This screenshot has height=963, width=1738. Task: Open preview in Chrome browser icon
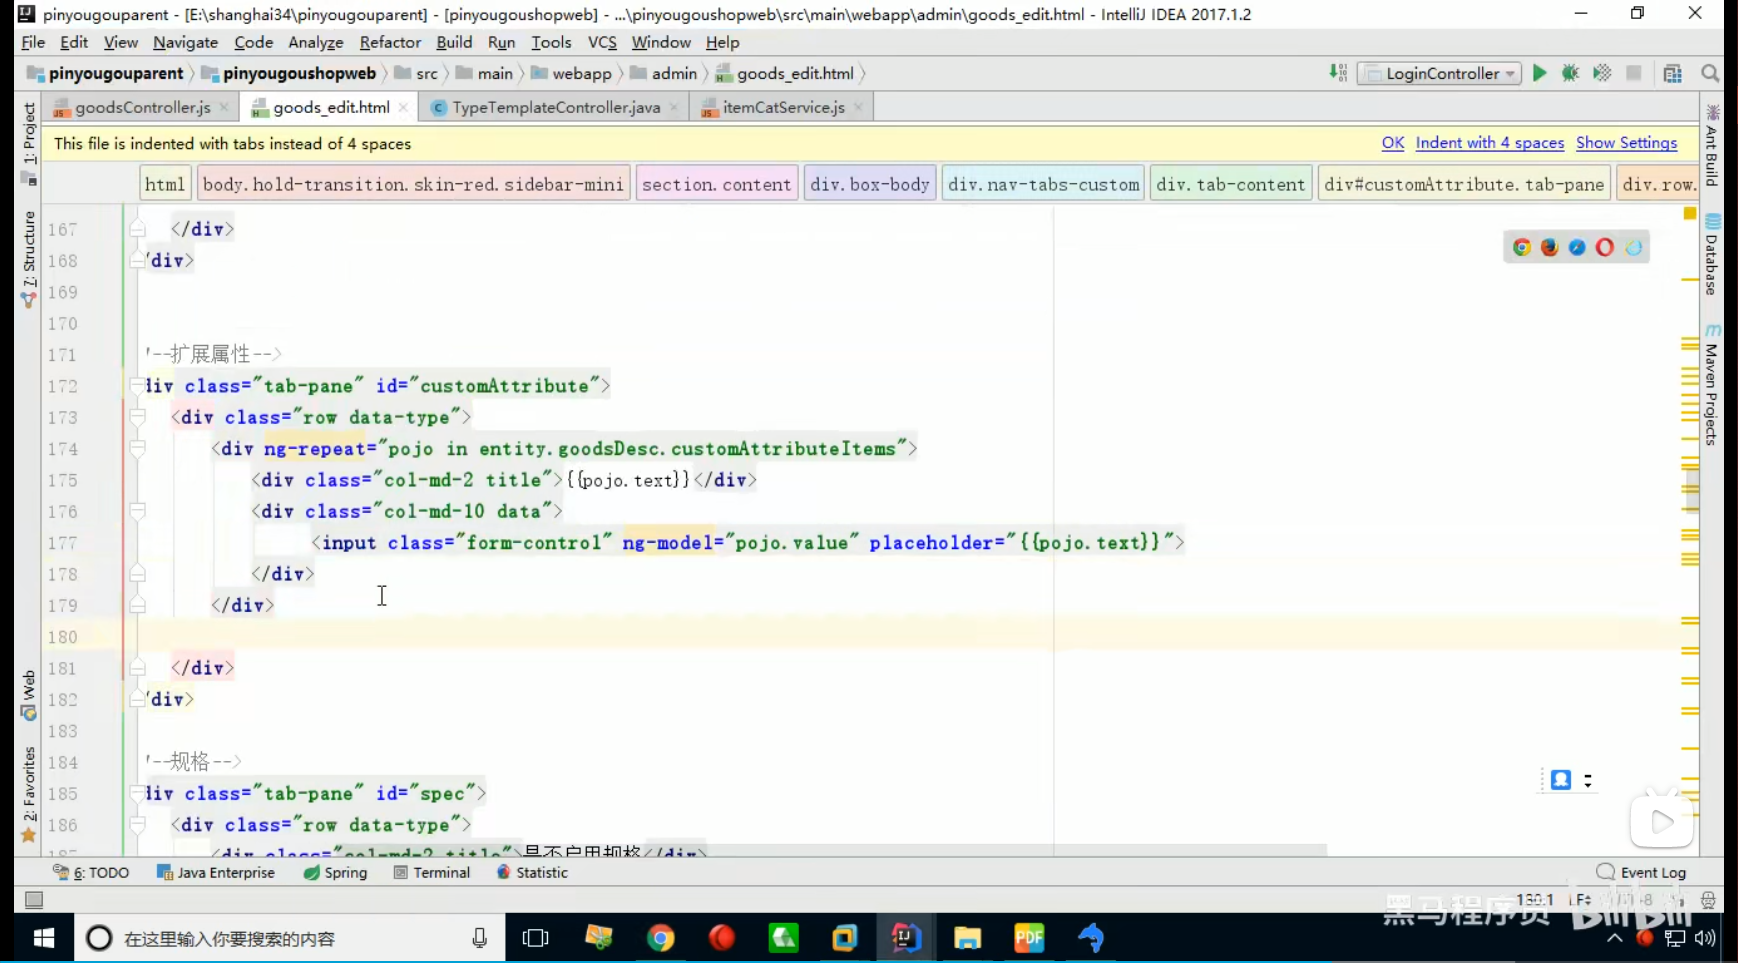coord(1522,247)
